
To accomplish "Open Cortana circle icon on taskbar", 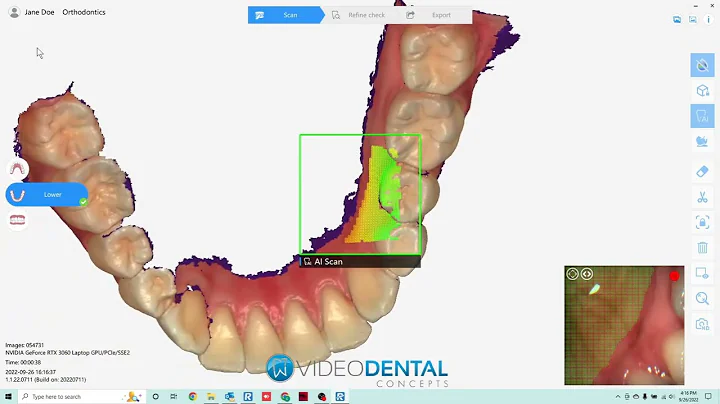I will click(x=156, y=396).
